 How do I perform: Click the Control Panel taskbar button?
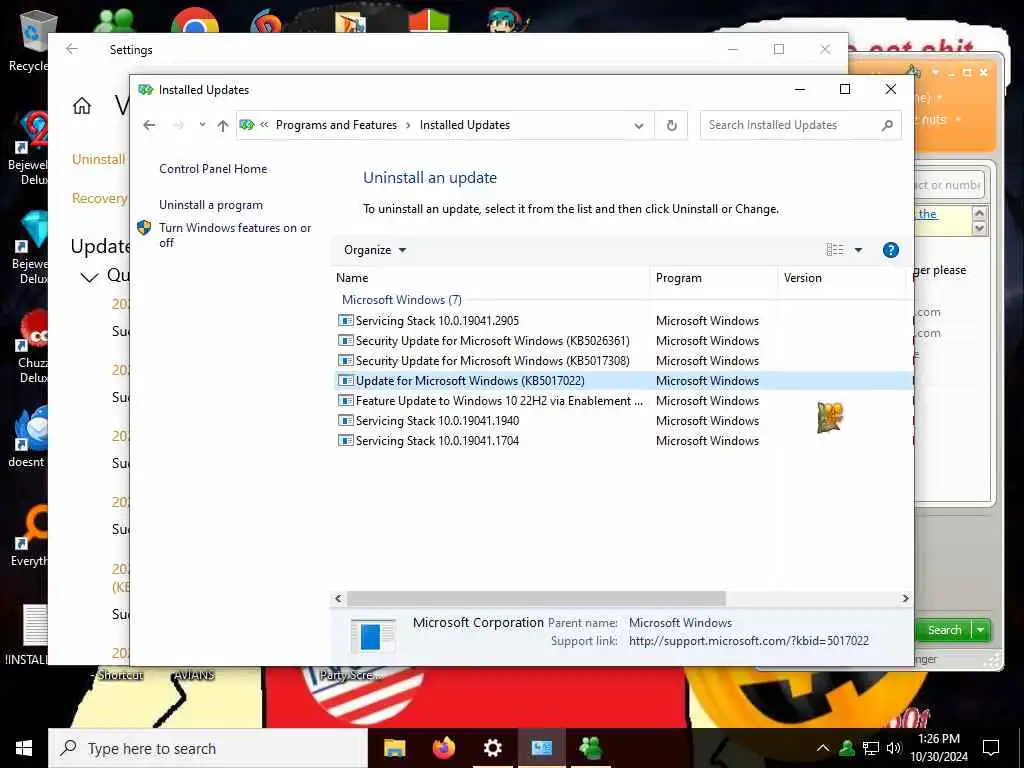(541, 748)
